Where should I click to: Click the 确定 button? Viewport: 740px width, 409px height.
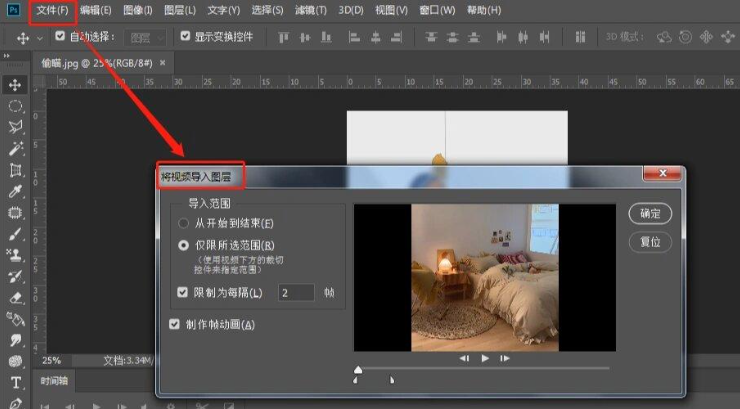pos(649,213)
